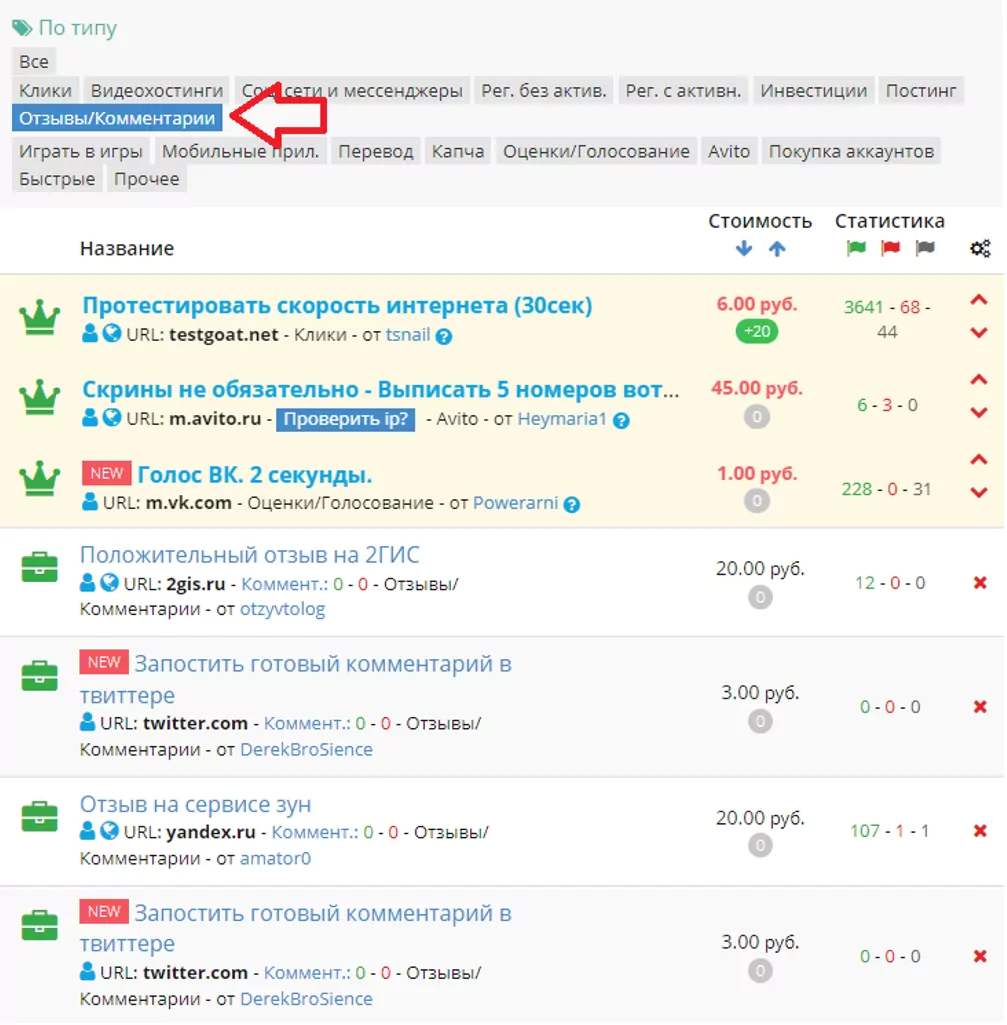The width and height of the screenshot is (1007, 1025).
Task: Click gray flag statistics icon
Action: tap(925, 248)
